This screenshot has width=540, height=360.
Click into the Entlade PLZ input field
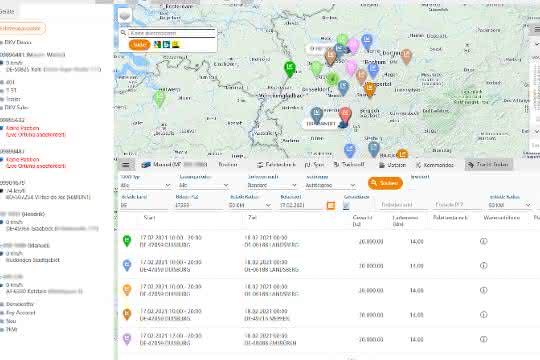point(457,205)
